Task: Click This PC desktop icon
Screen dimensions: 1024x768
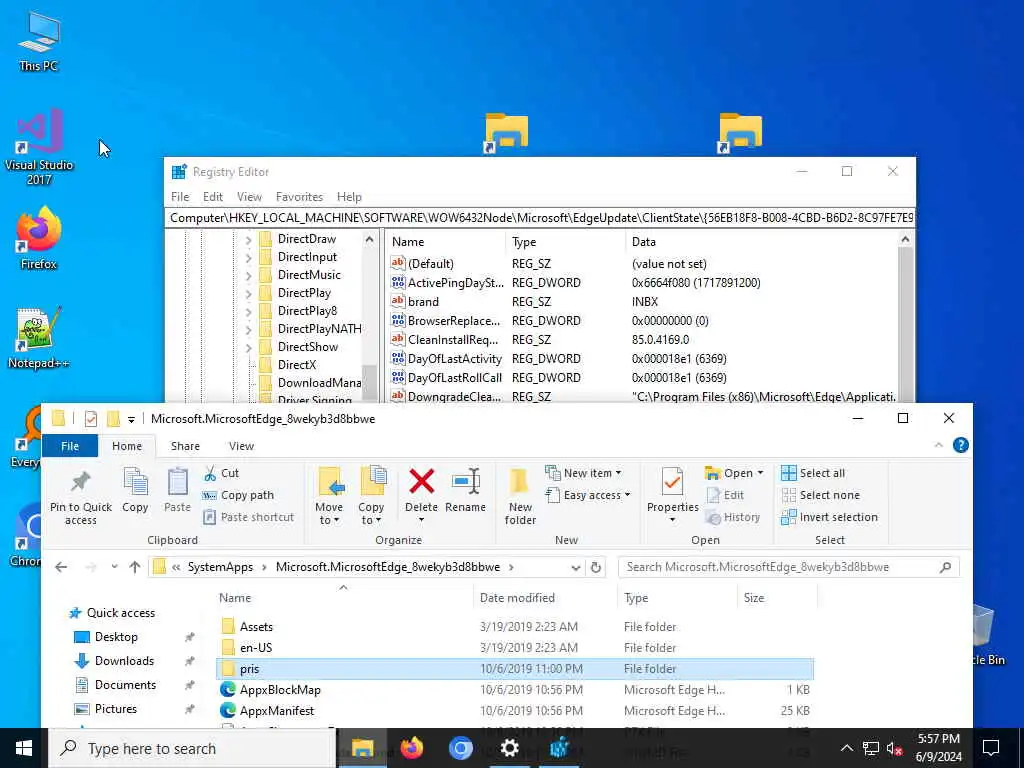Action: click(39, 41)
